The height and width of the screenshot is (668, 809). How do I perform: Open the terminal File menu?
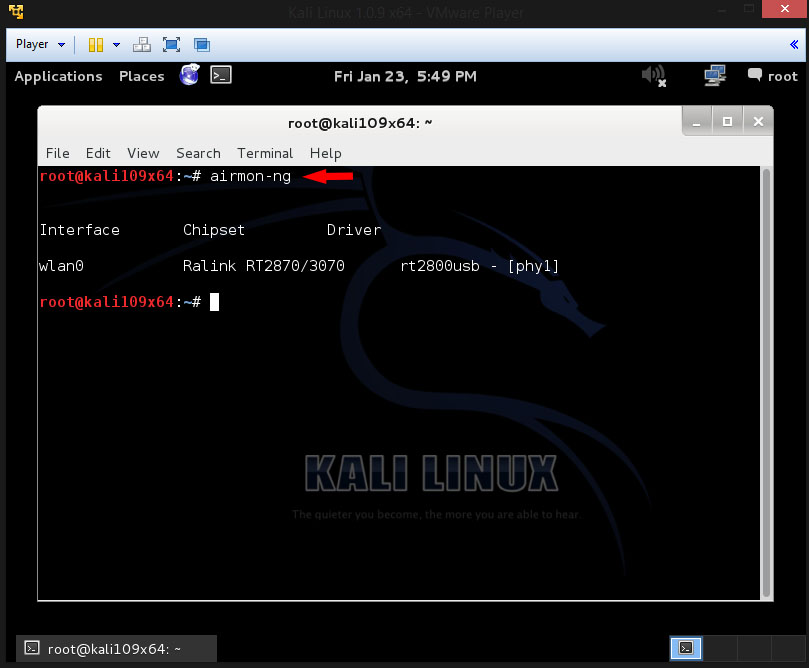(x=57, y=153)
